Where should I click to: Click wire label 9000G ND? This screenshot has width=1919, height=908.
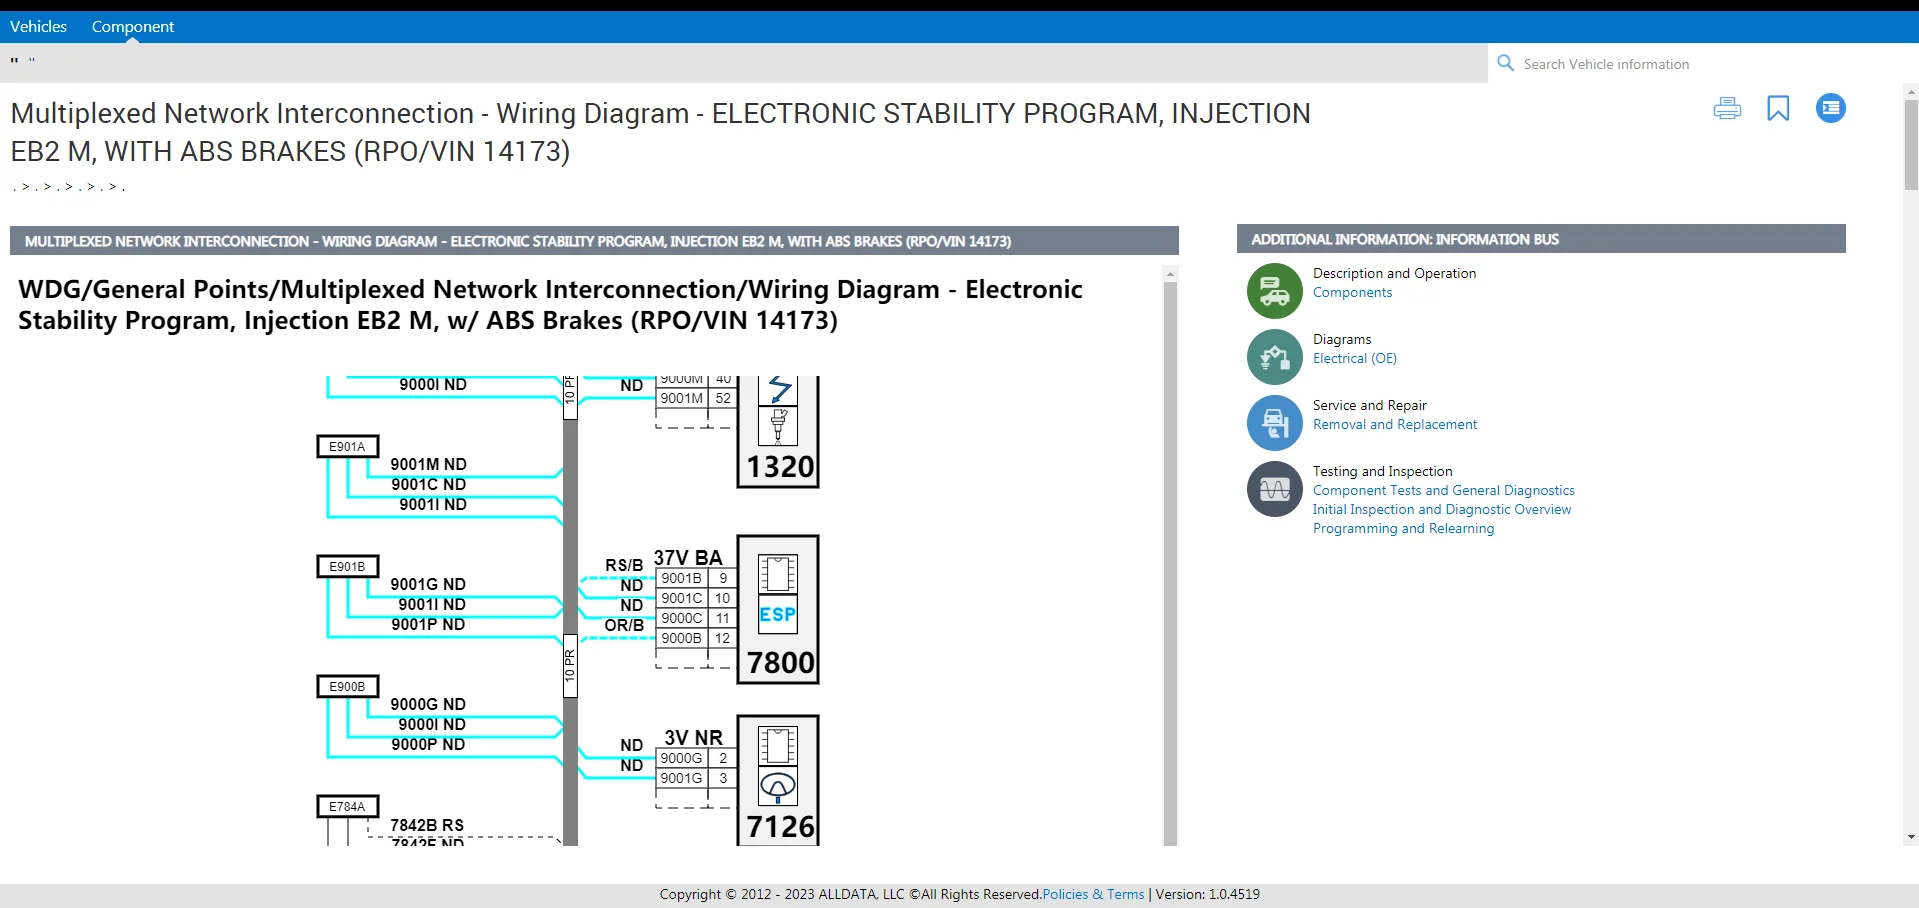click(428, 704)
